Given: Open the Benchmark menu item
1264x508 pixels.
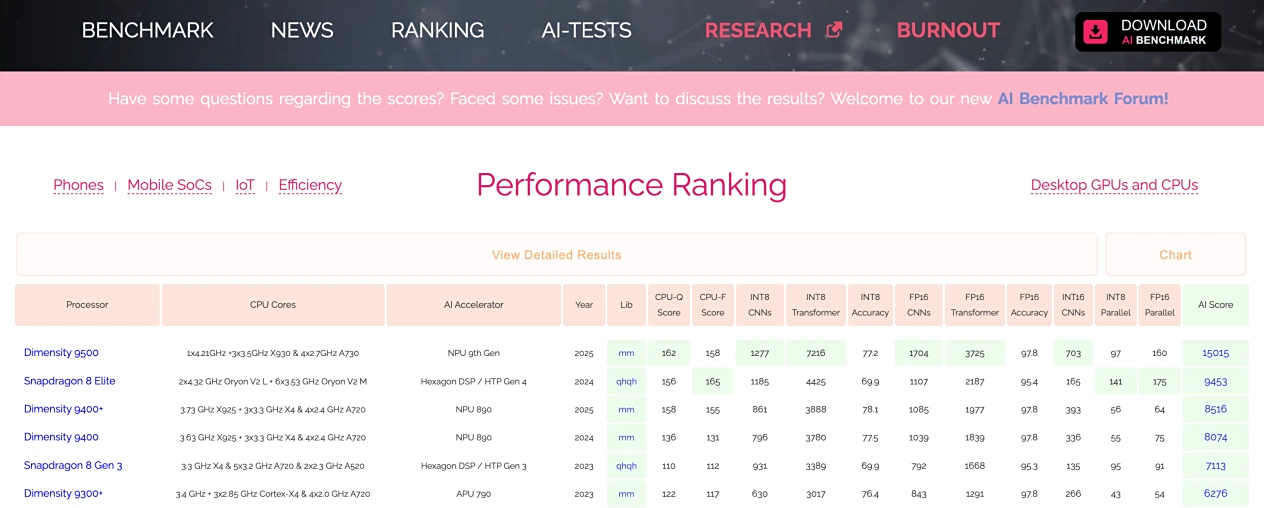Looking at the screenshot, I should (x=147, y=30).
